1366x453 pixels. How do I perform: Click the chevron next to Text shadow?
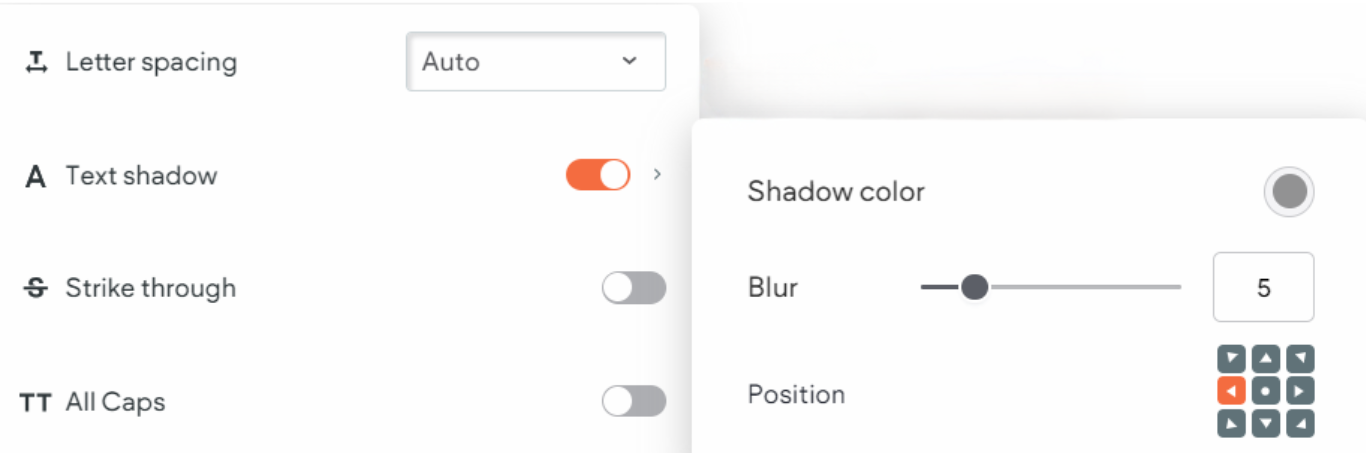coord(657,174)
